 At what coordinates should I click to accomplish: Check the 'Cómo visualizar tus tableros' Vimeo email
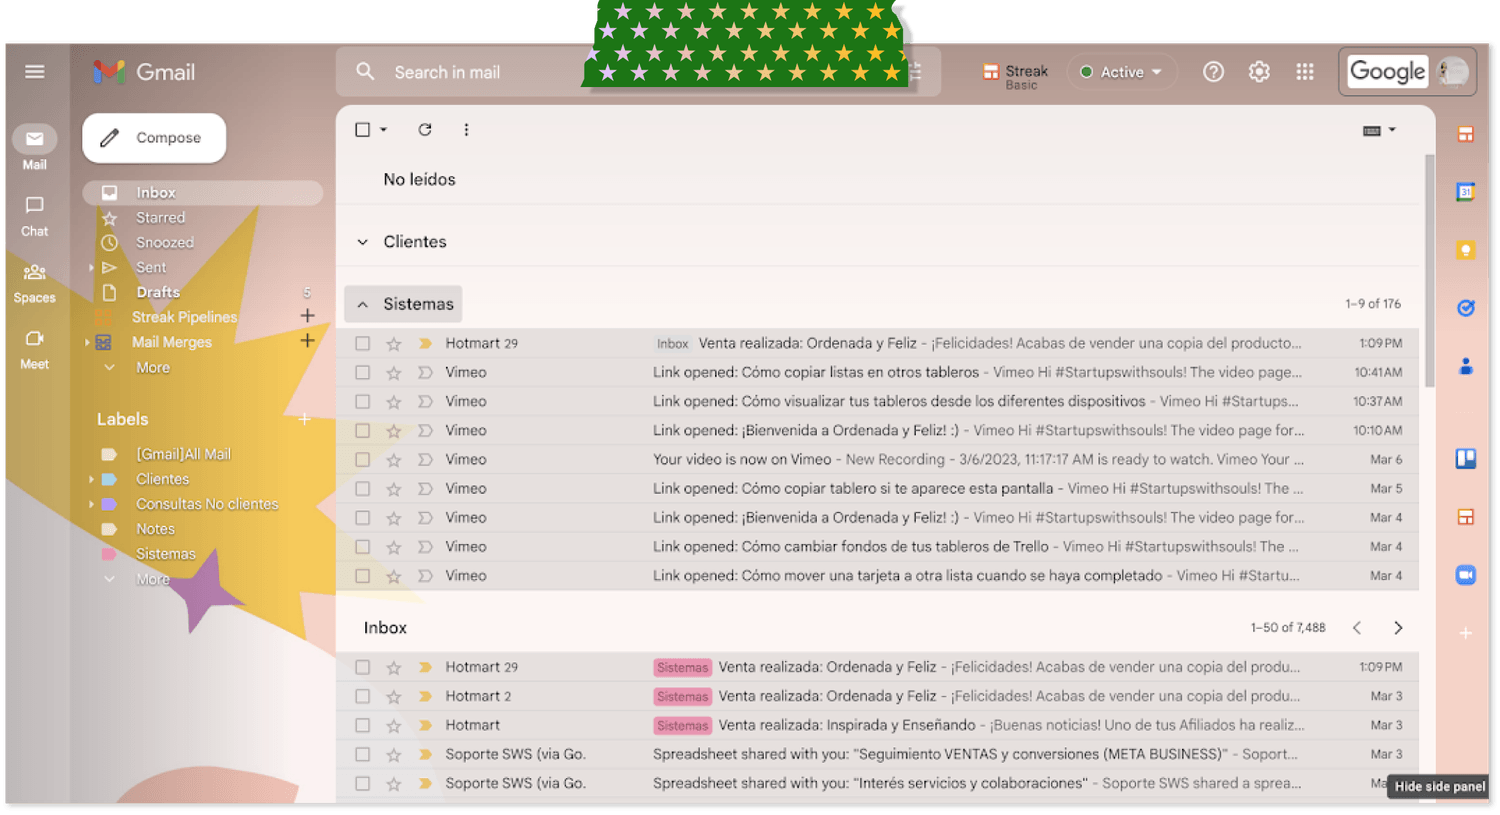362,401
